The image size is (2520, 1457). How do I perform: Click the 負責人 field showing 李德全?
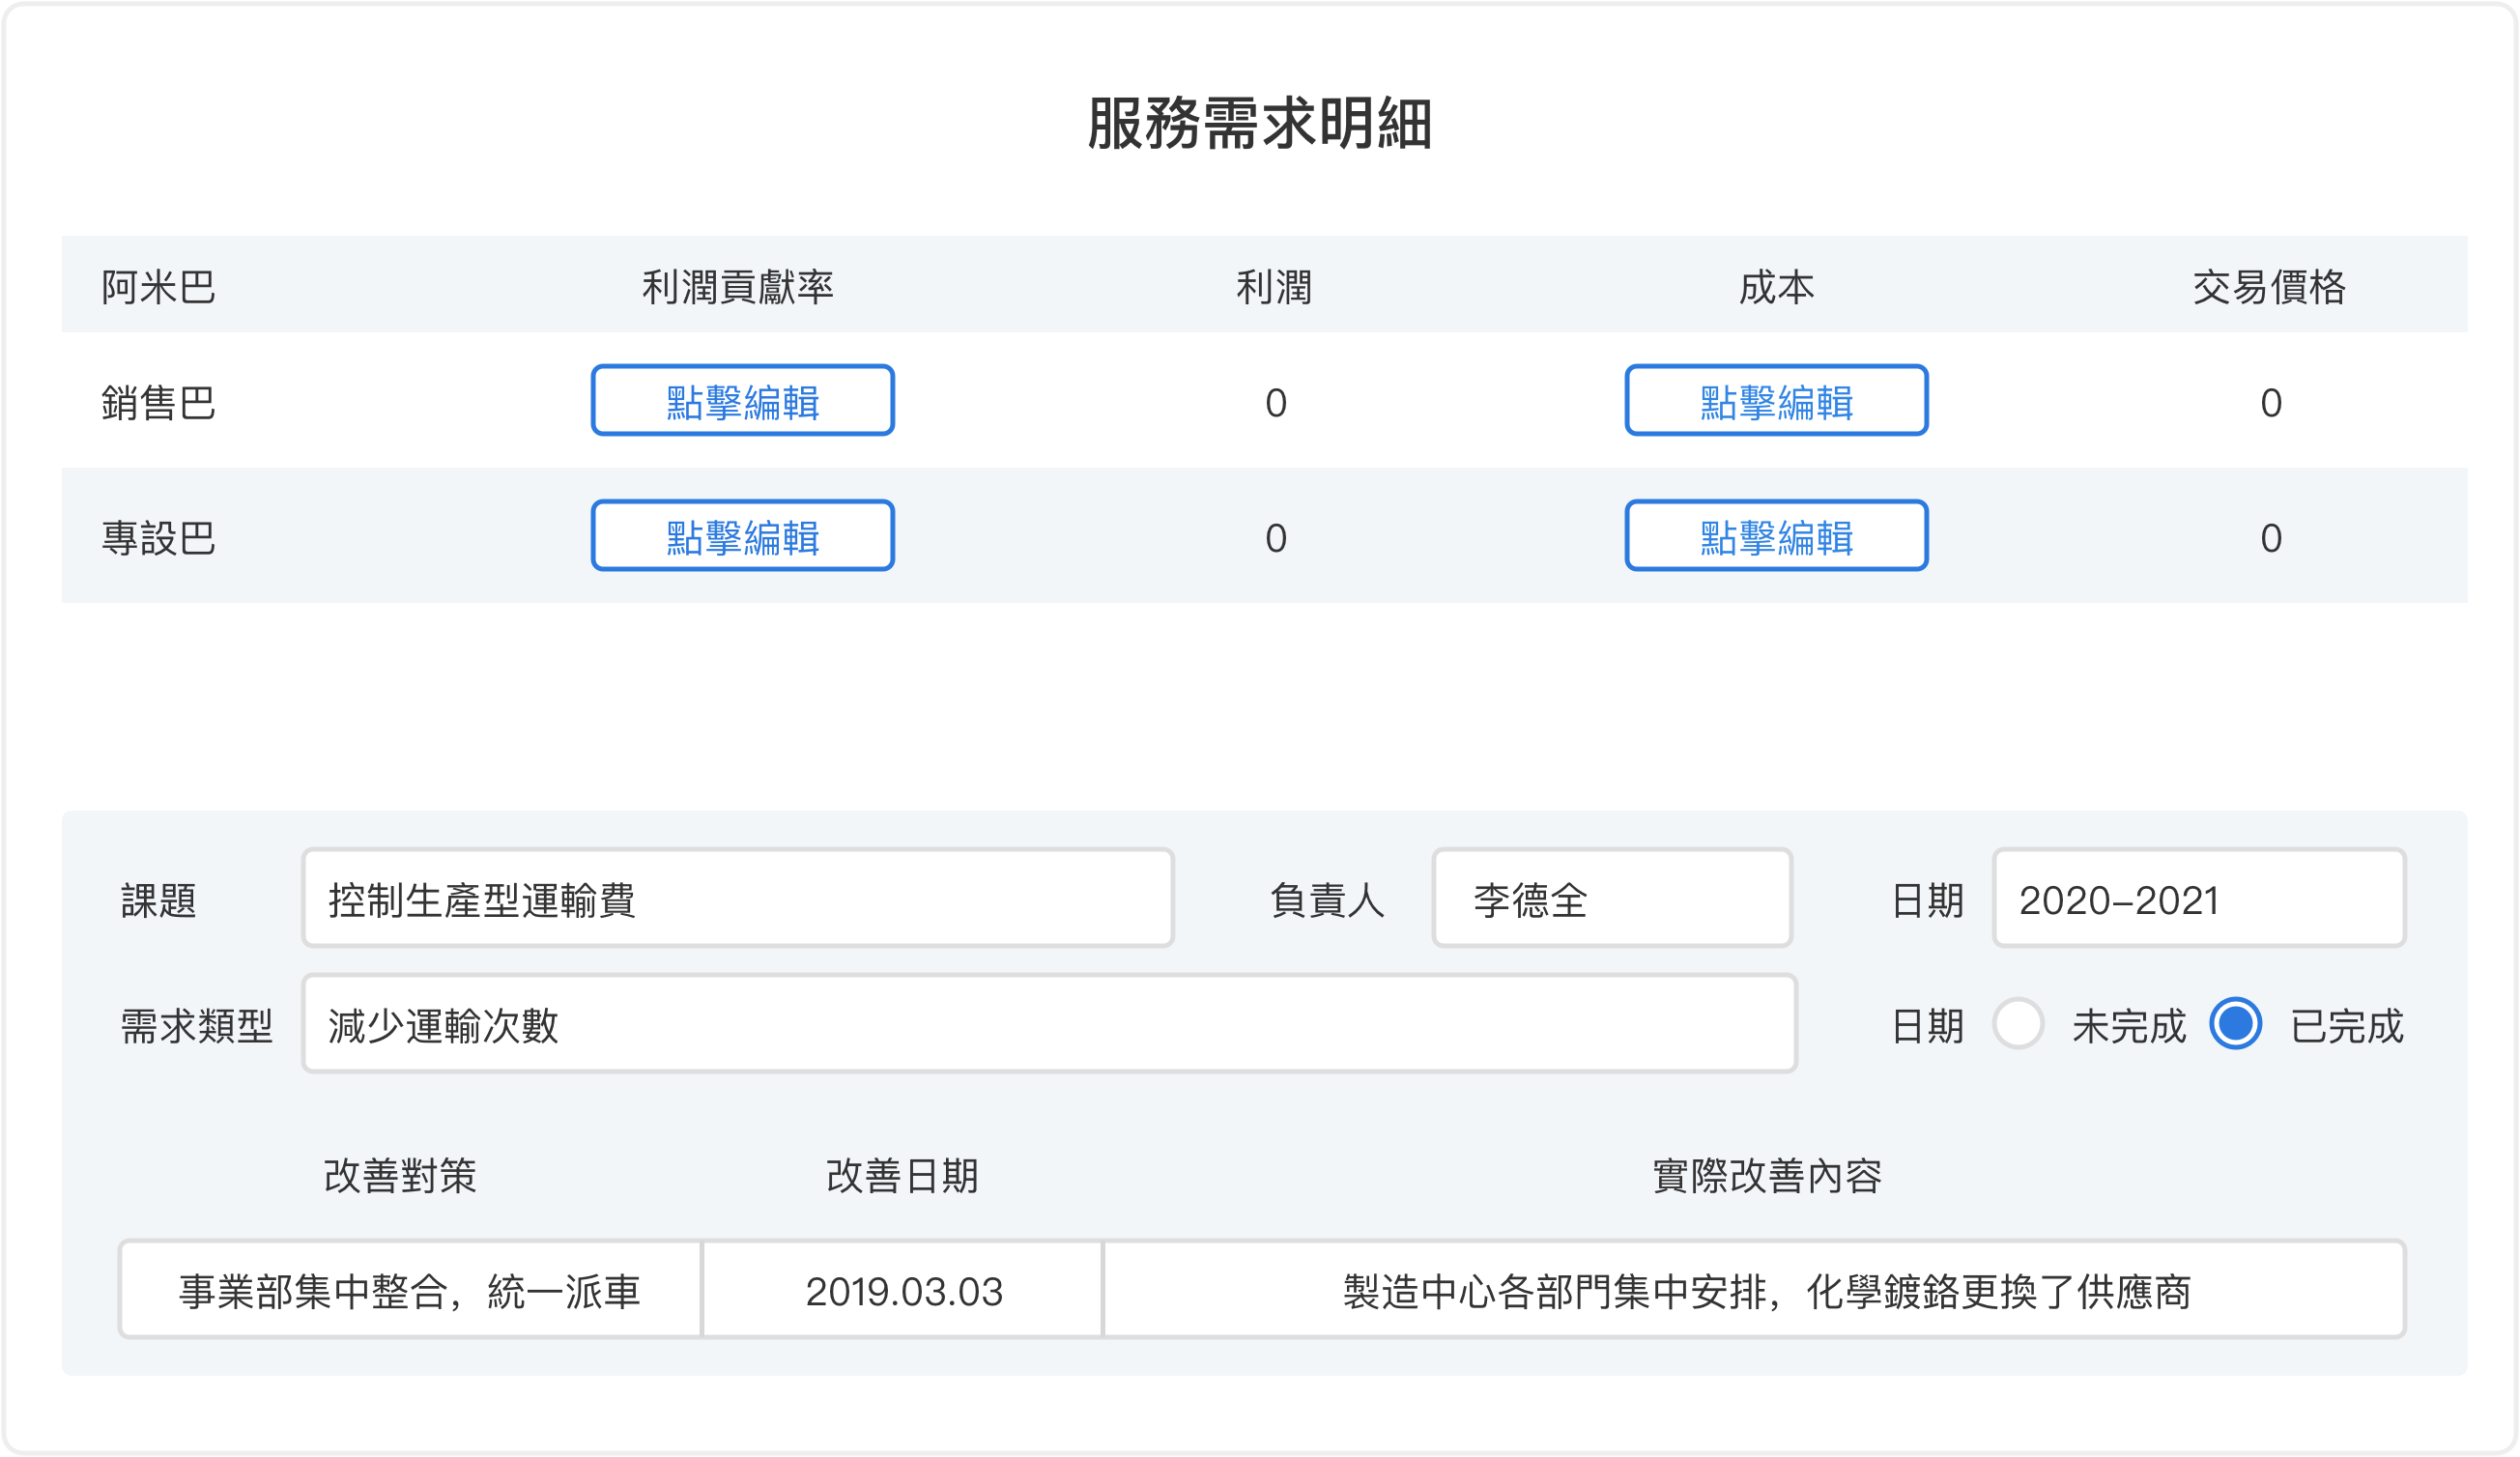[1612, 898]
